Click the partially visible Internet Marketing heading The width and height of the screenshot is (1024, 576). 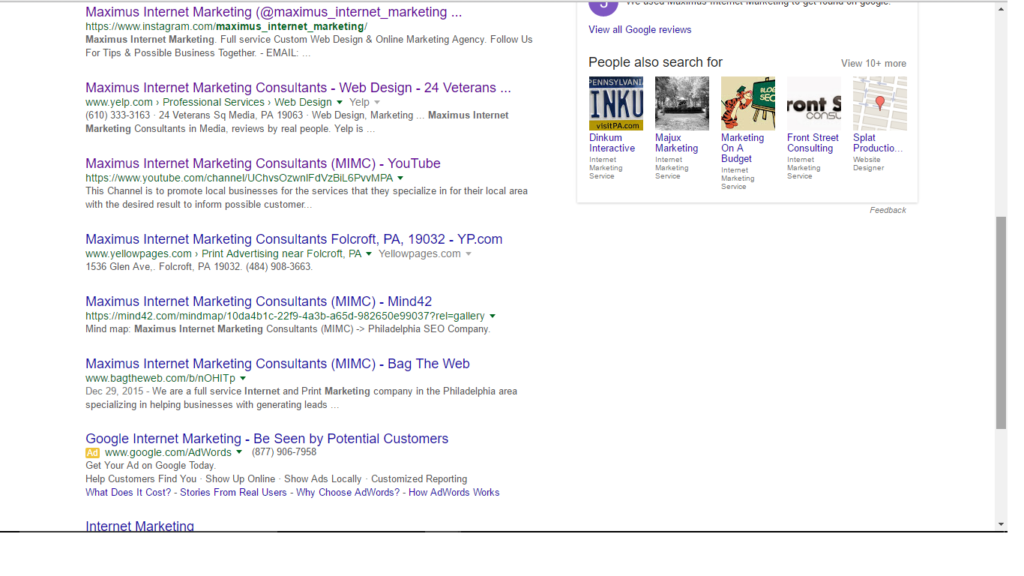pos(140,526)
